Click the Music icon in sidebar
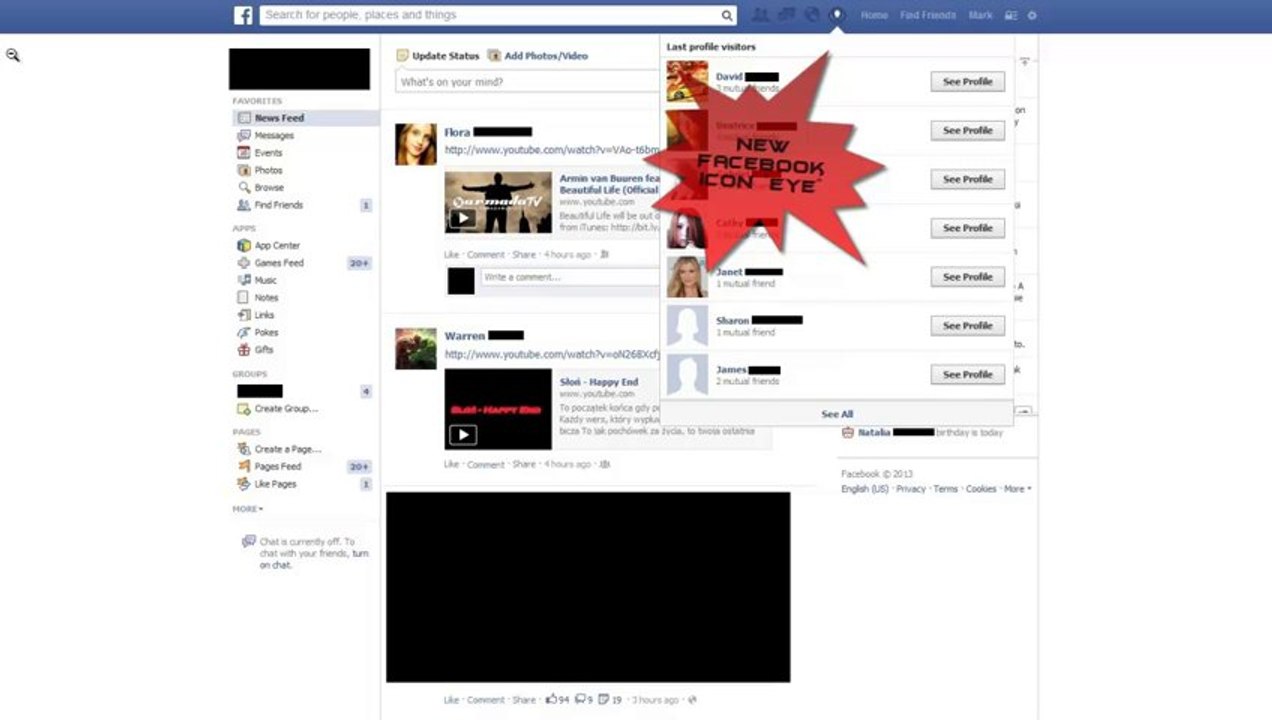 click(244, 280)
